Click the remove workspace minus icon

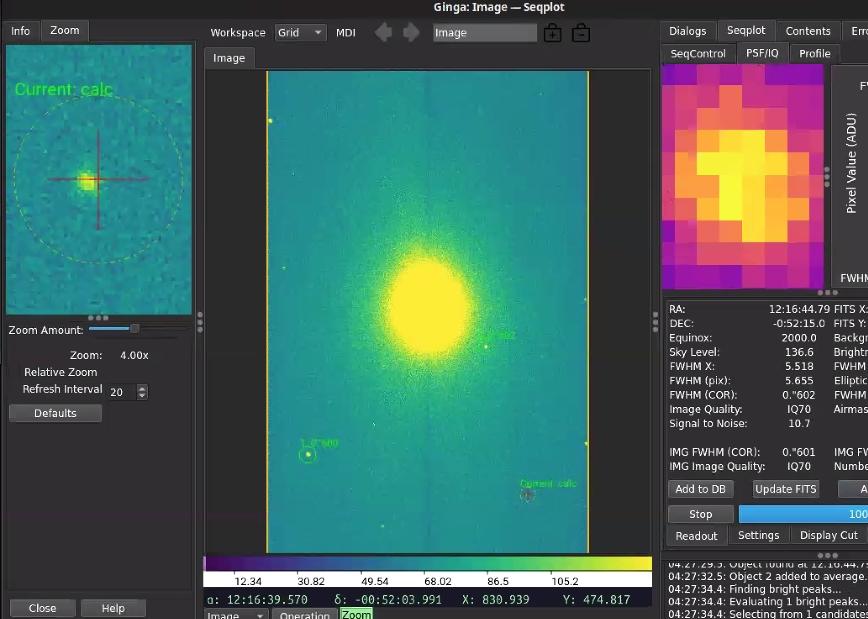coord(581,33)
